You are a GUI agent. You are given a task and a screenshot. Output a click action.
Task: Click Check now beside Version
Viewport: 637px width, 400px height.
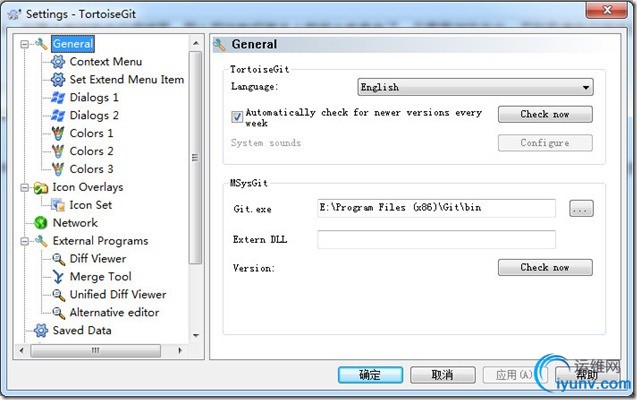545,268
